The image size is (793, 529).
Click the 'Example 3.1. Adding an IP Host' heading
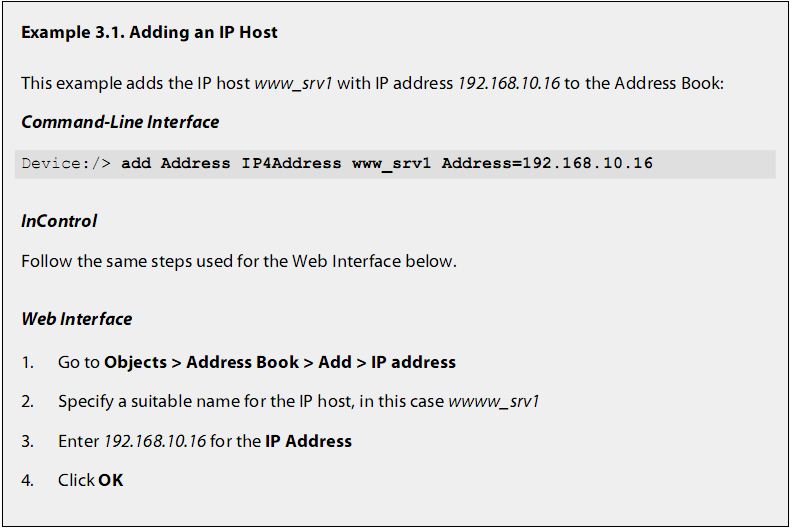[x=149, y=32]
